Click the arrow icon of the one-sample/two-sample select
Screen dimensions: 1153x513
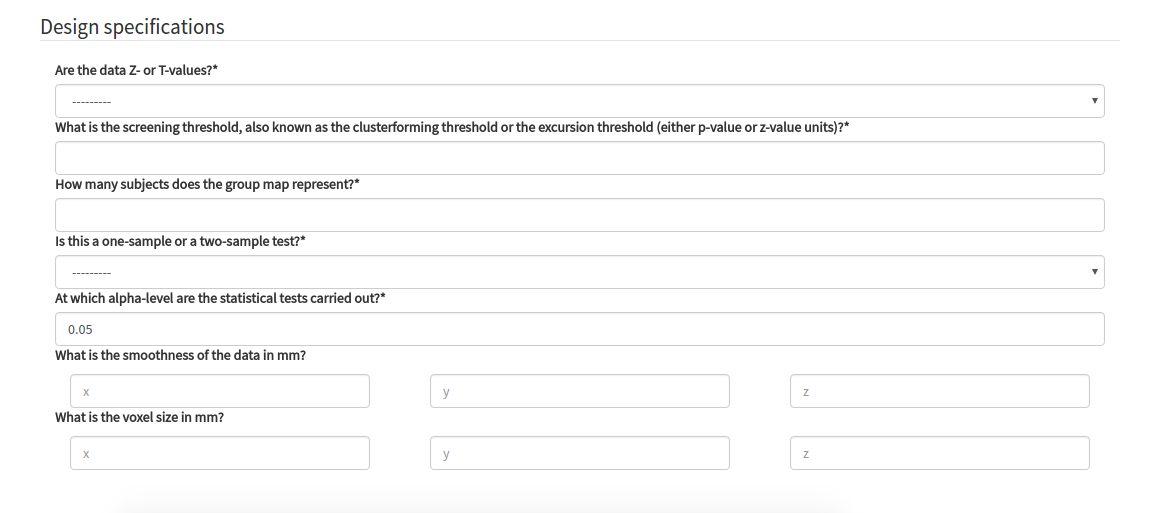pyautogui.click(x=1094, y=272)
